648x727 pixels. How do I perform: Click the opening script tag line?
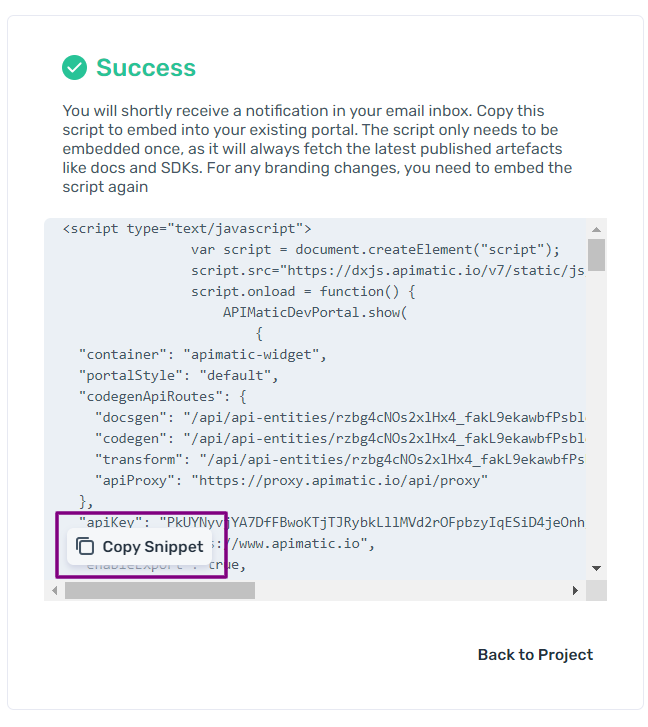pos(187,229)
